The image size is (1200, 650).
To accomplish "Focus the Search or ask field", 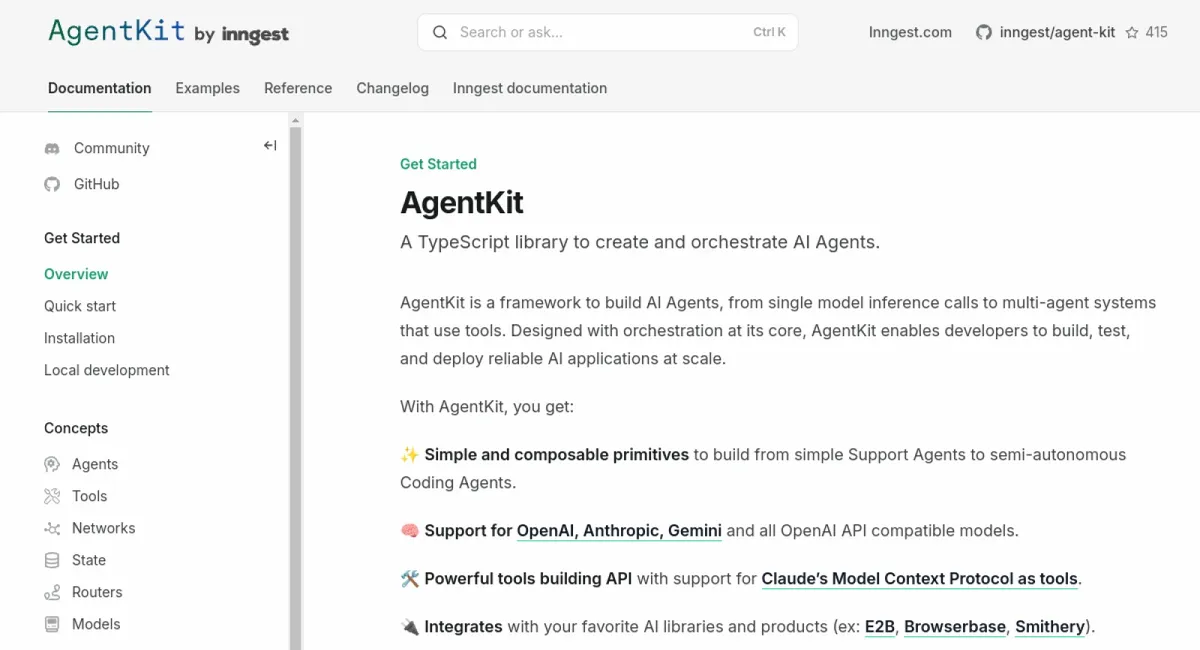I will coord(607,32).
